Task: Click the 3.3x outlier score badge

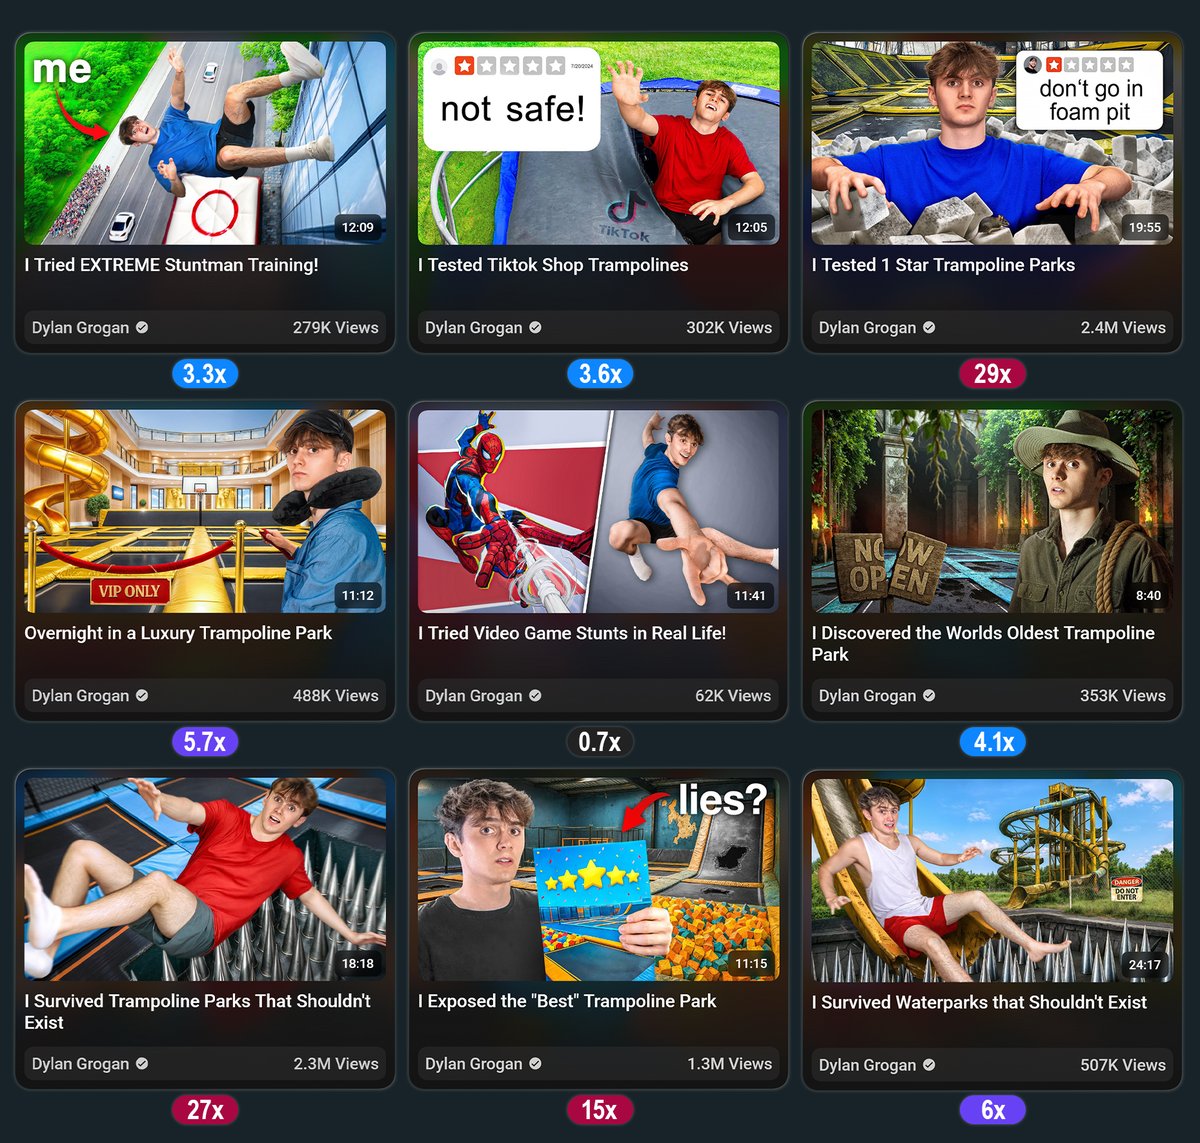Action: pyautogui.click(x=205, y=374)
